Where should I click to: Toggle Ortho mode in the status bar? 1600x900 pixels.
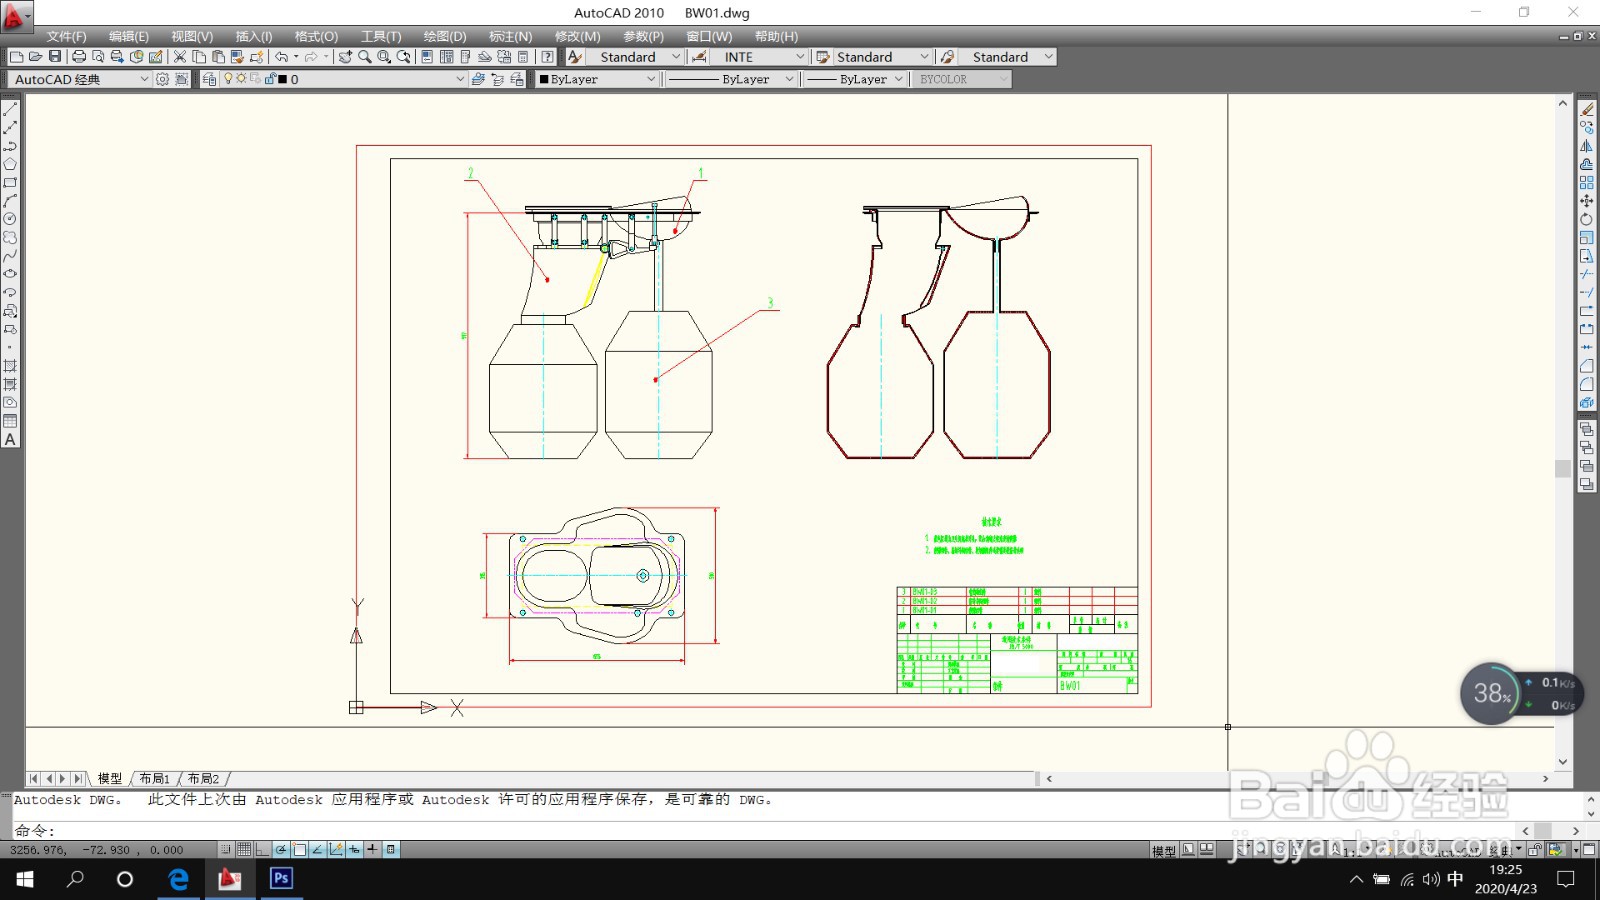263,850
